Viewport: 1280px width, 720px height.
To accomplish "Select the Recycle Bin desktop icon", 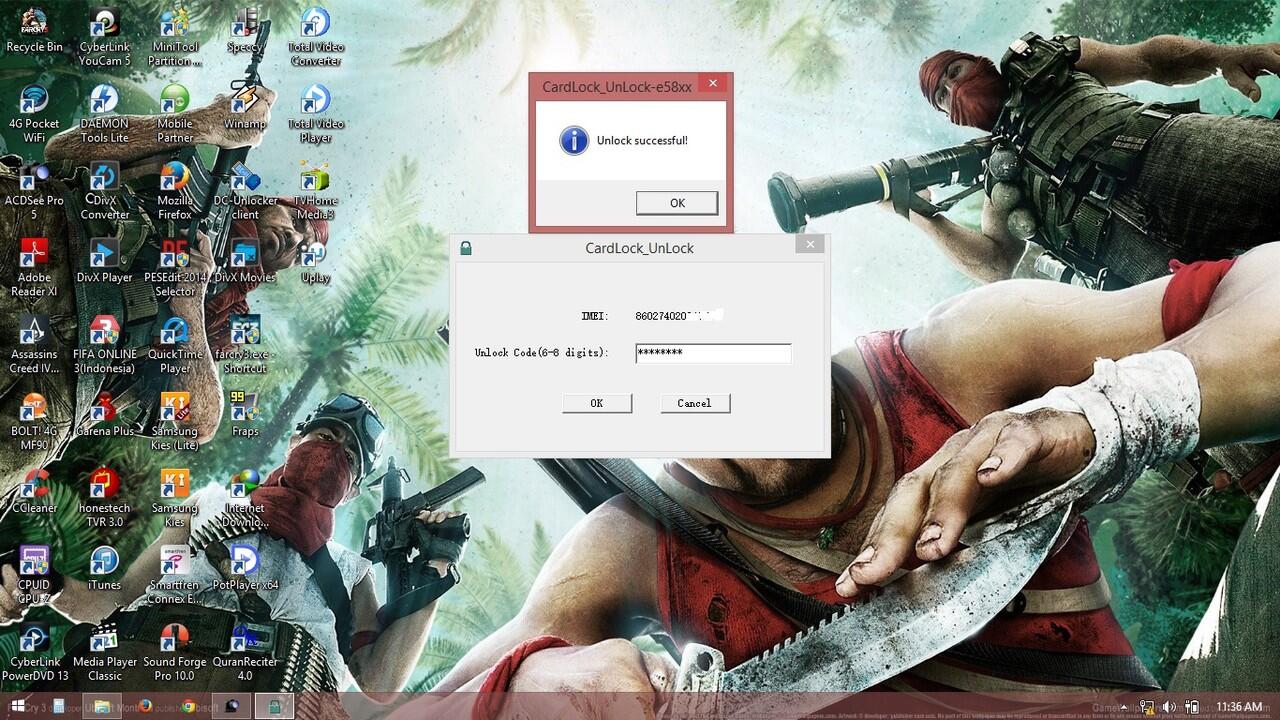I will (34, 31).
